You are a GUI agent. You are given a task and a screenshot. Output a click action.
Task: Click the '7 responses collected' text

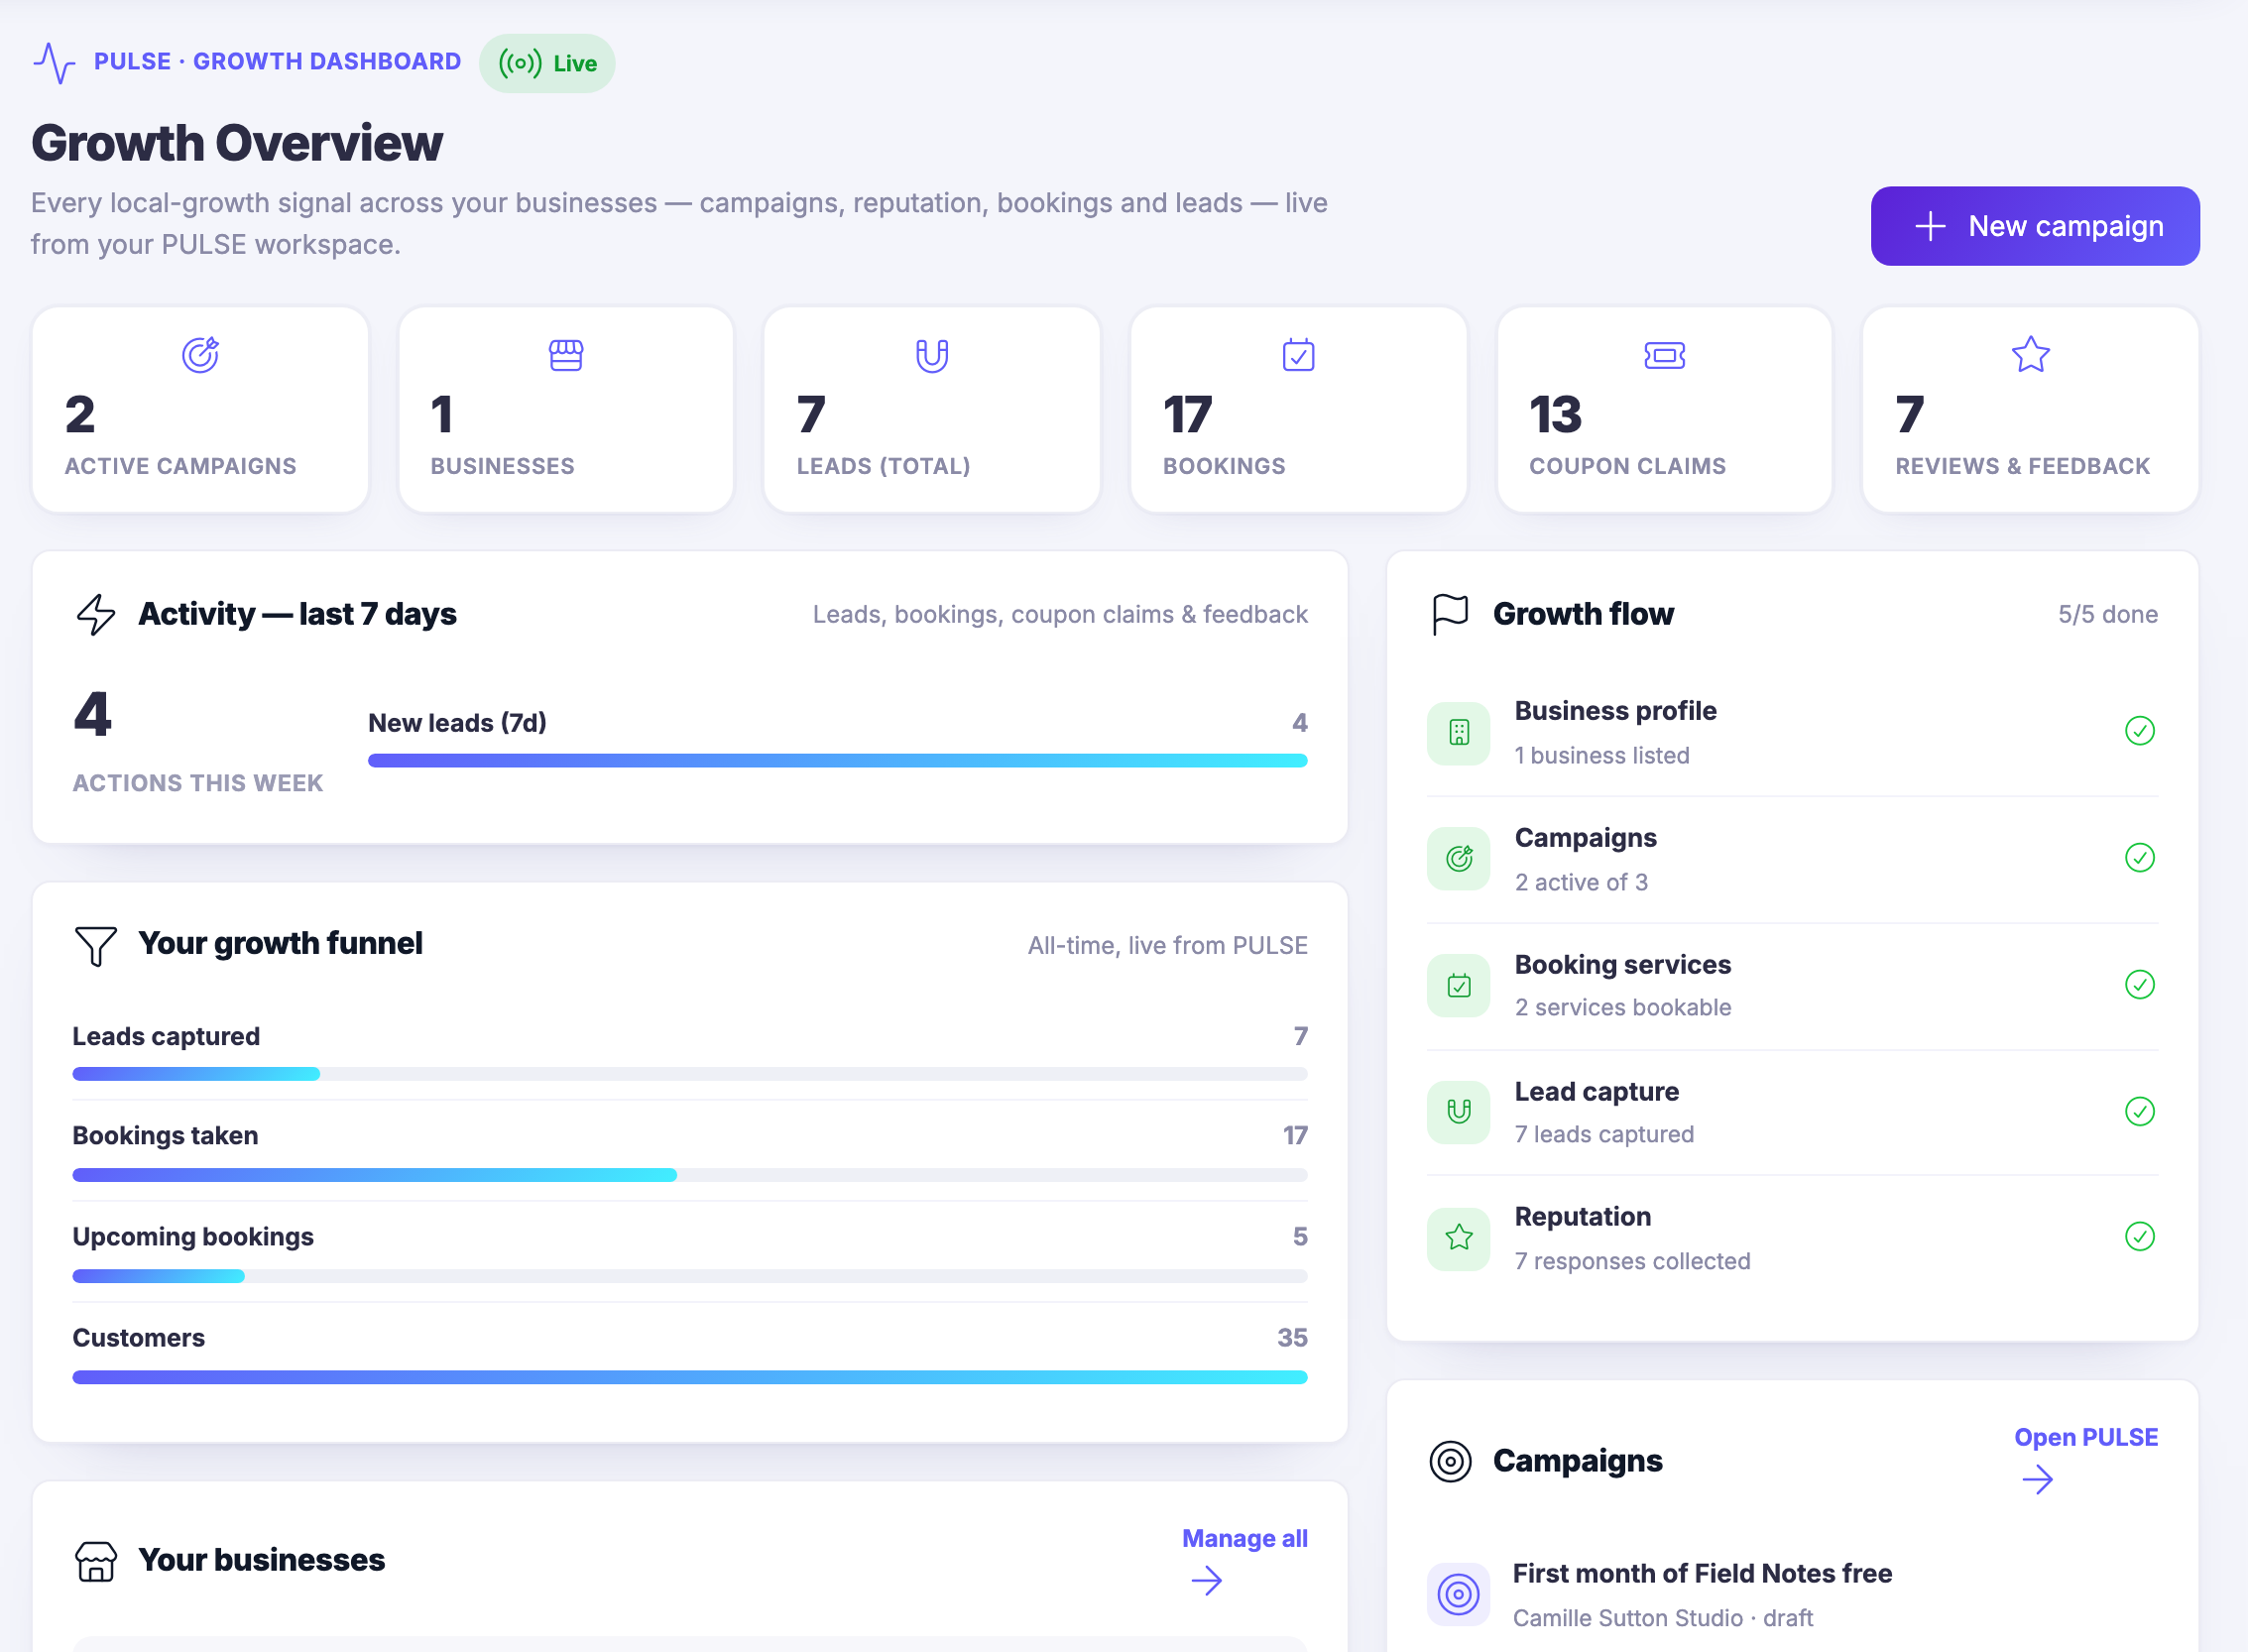(x=1632, y=1261)
